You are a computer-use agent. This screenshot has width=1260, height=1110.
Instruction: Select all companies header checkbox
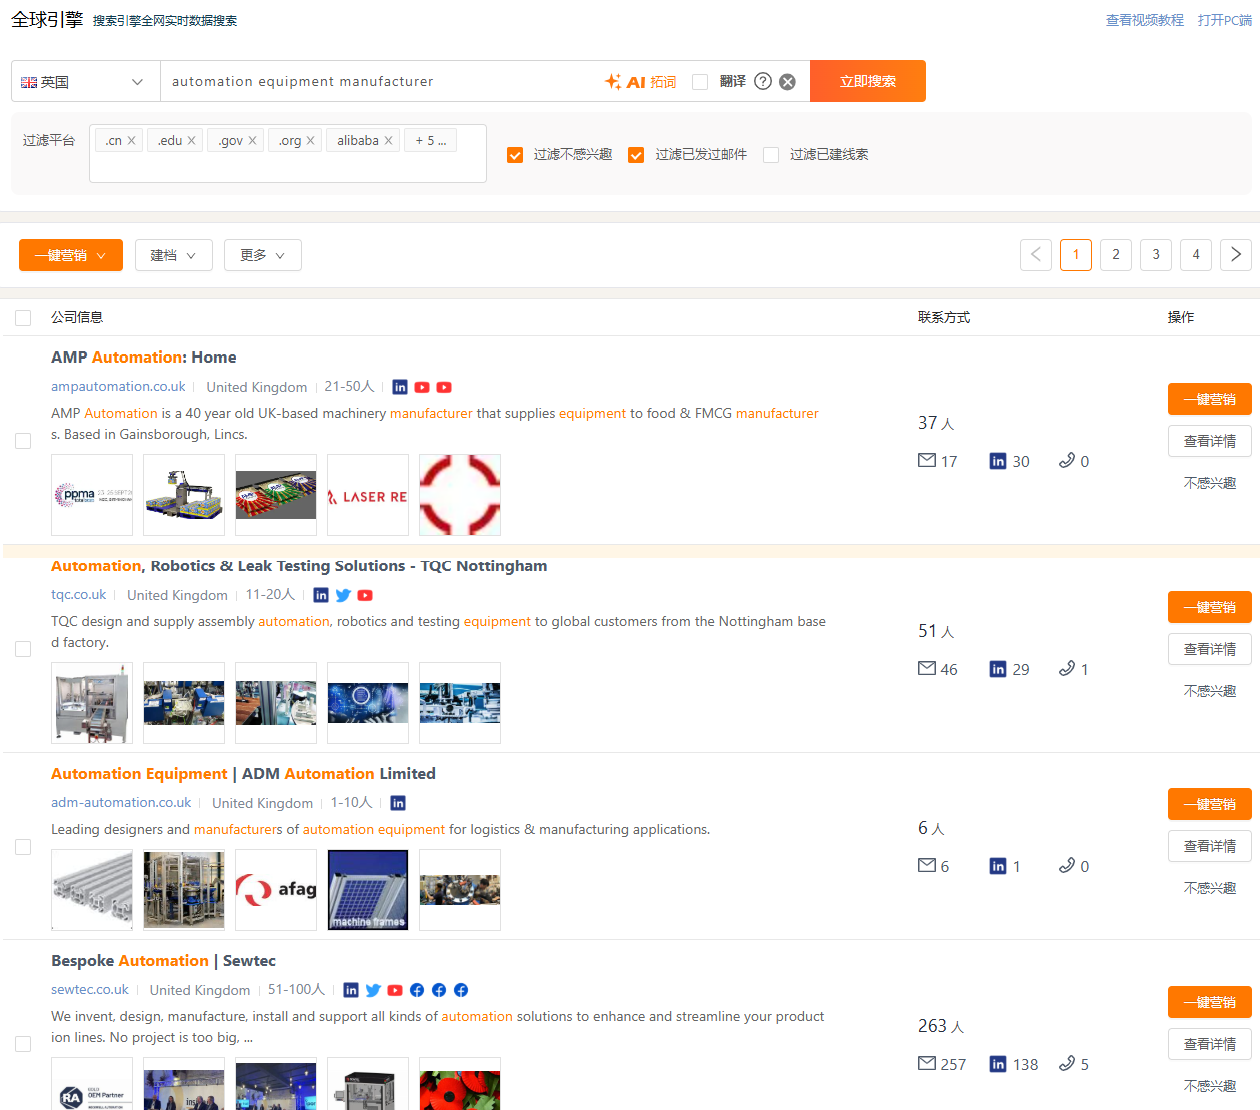(23, 318)
